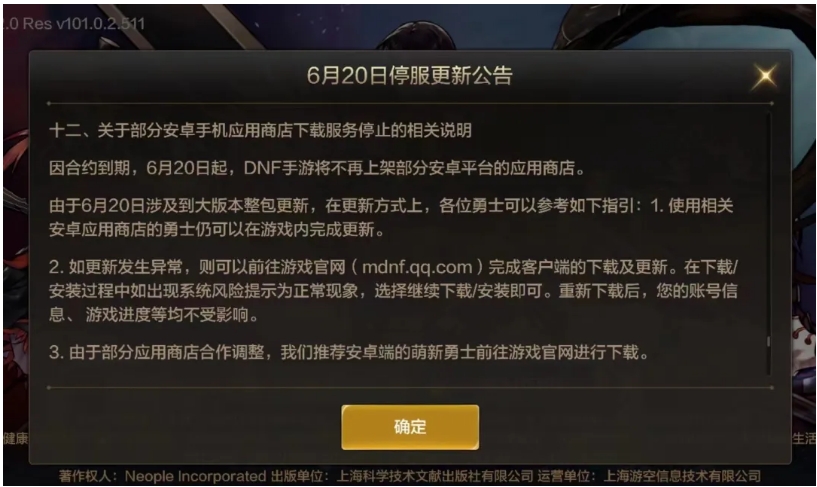Click the 出版单位 上海科学技术文献出版社 footer text

402,476
